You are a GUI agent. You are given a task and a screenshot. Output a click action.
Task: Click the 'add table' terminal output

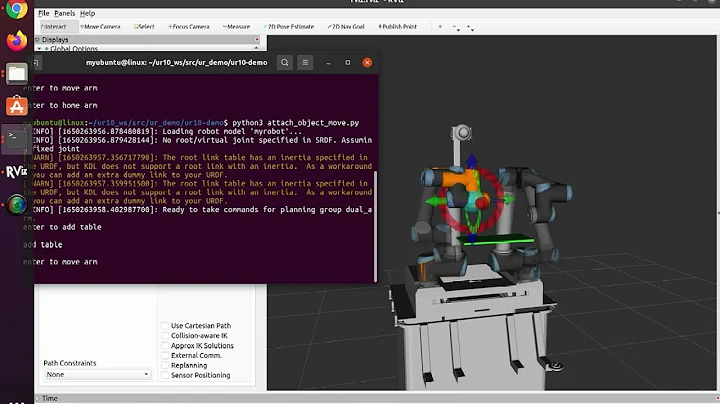[43, 245]
